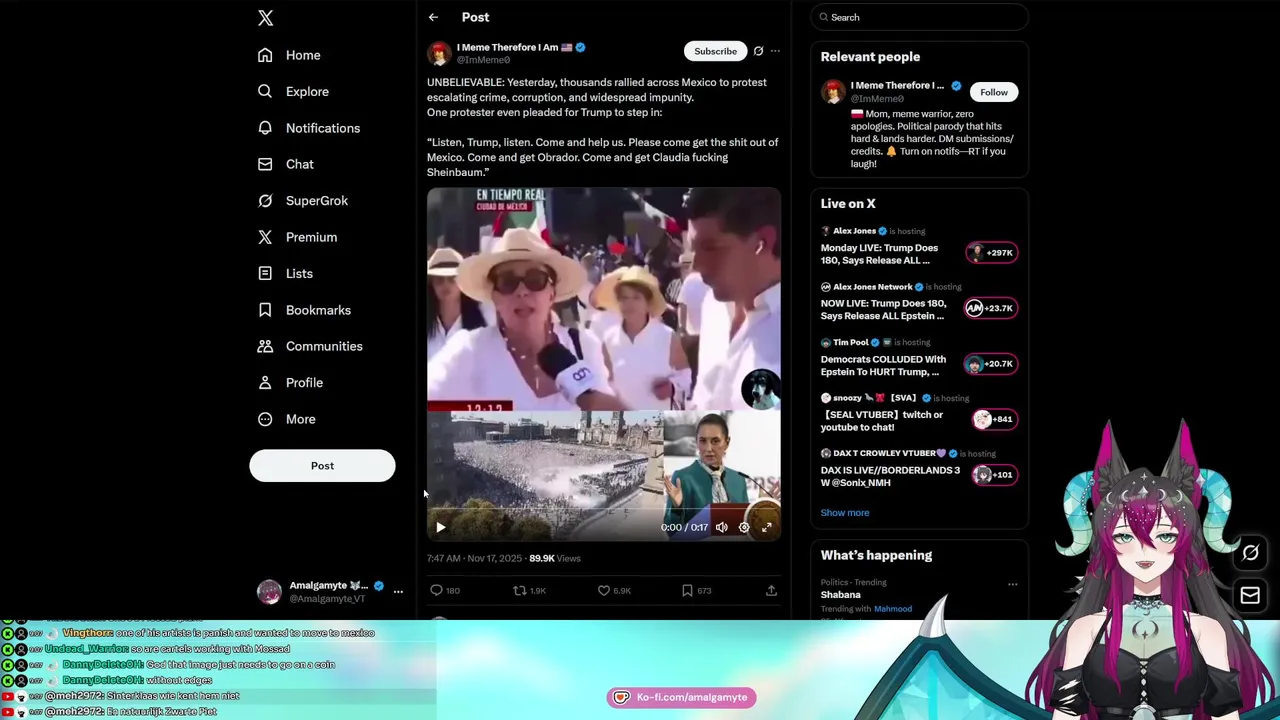Open video settings gear icon
The height and width of the screenshot is (720, 1280).
(744, 527)
